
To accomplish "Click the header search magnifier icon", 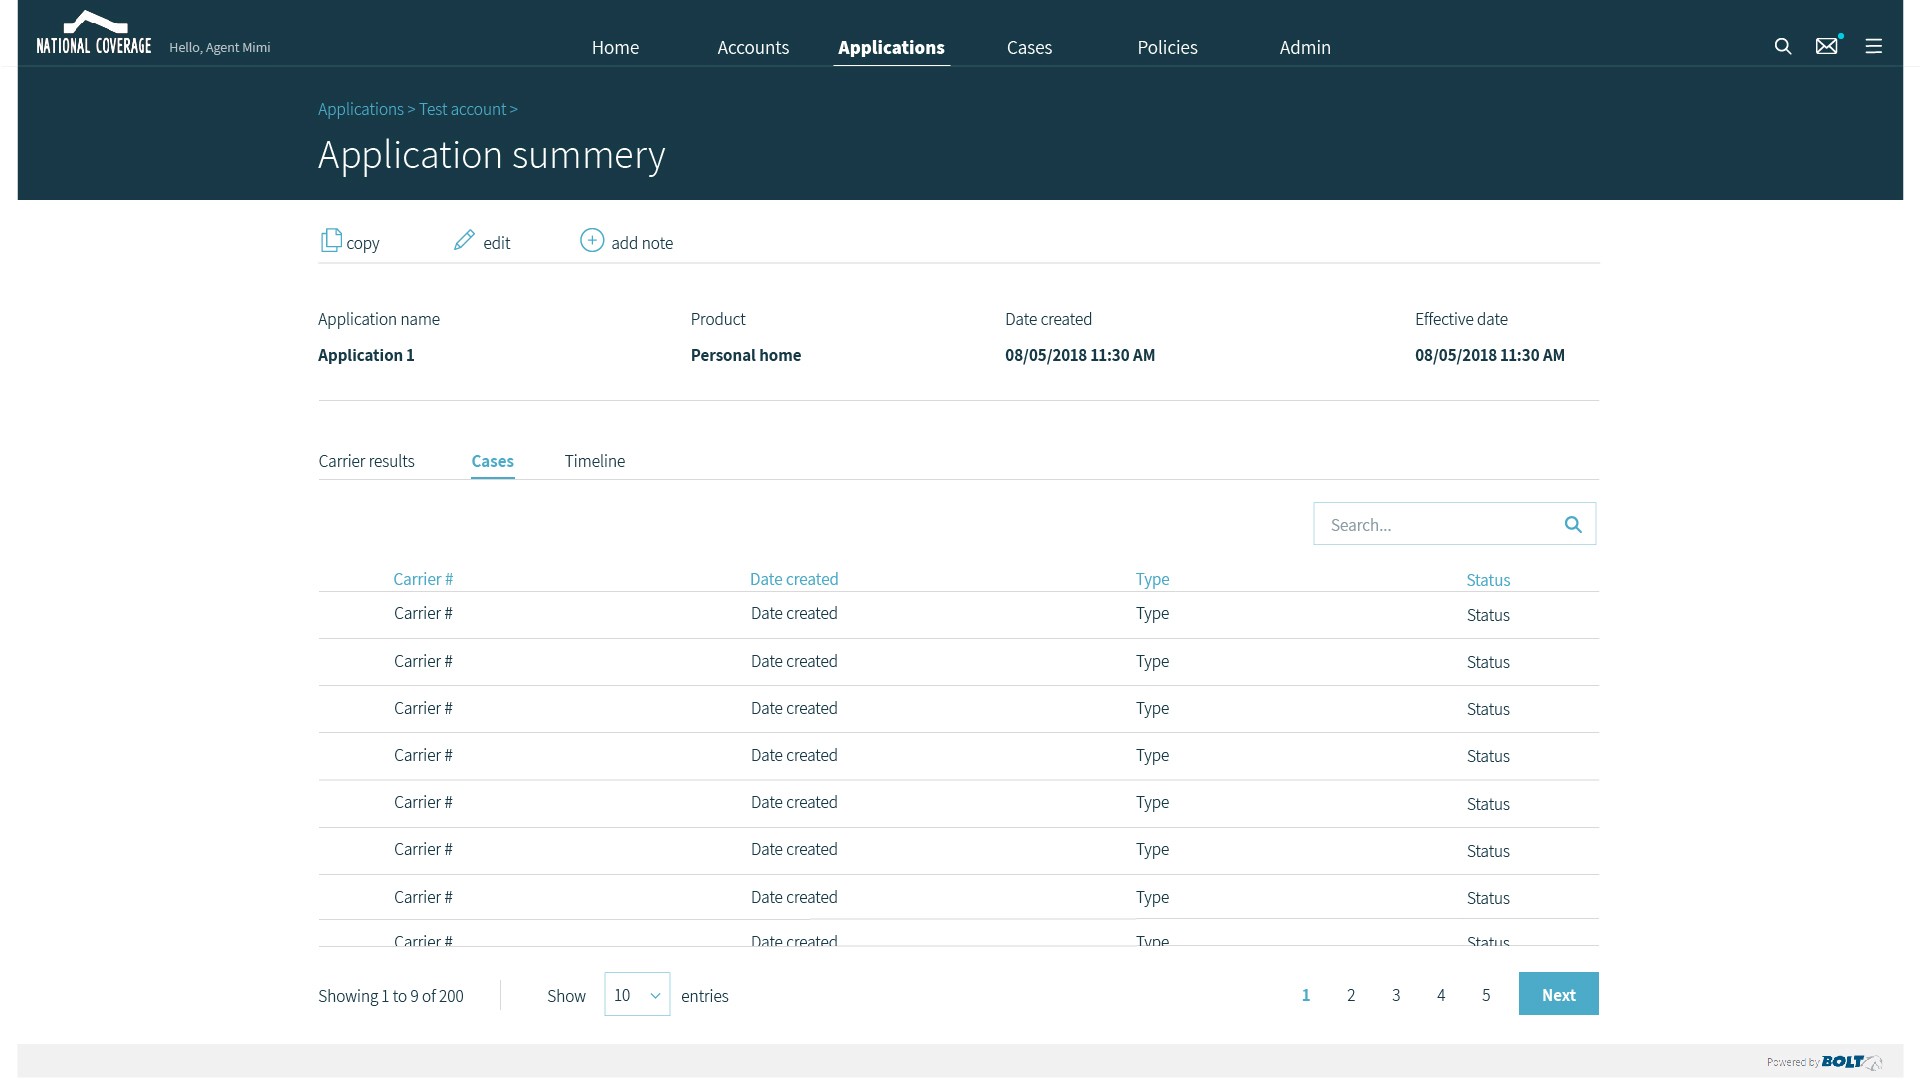I will click(x=1782, y=46).
